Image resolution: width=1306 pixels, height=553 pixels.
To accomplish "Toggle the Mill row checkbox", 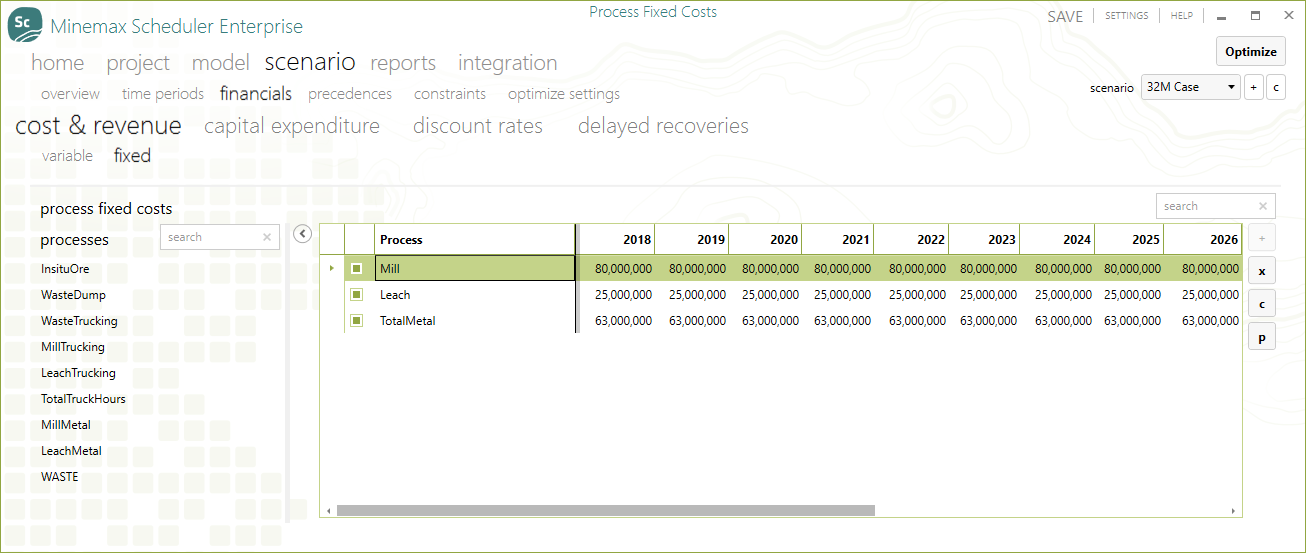I will pyautogui.click(x=357, y=268).
